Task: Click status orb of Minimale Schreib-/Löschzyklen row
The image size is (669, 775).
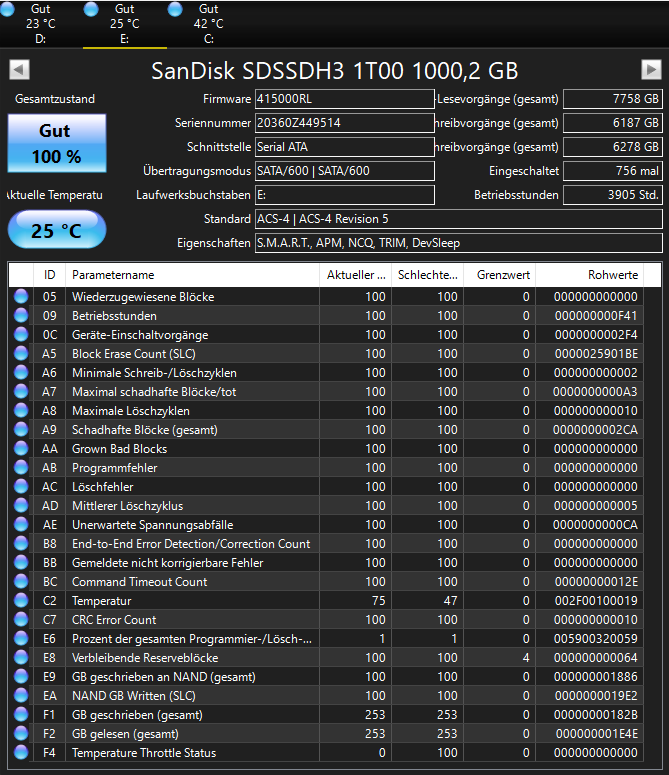Action: [21, 373]
